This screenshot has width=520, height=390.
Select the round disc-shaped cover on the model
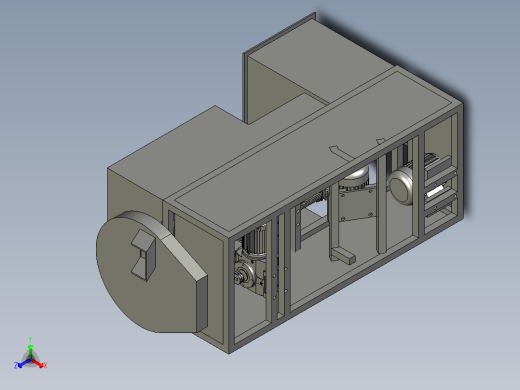[x=152, y=272]
